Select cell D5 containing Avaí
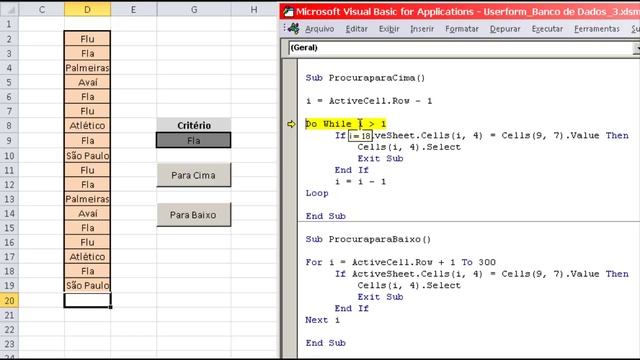 [x=87, y=82]
